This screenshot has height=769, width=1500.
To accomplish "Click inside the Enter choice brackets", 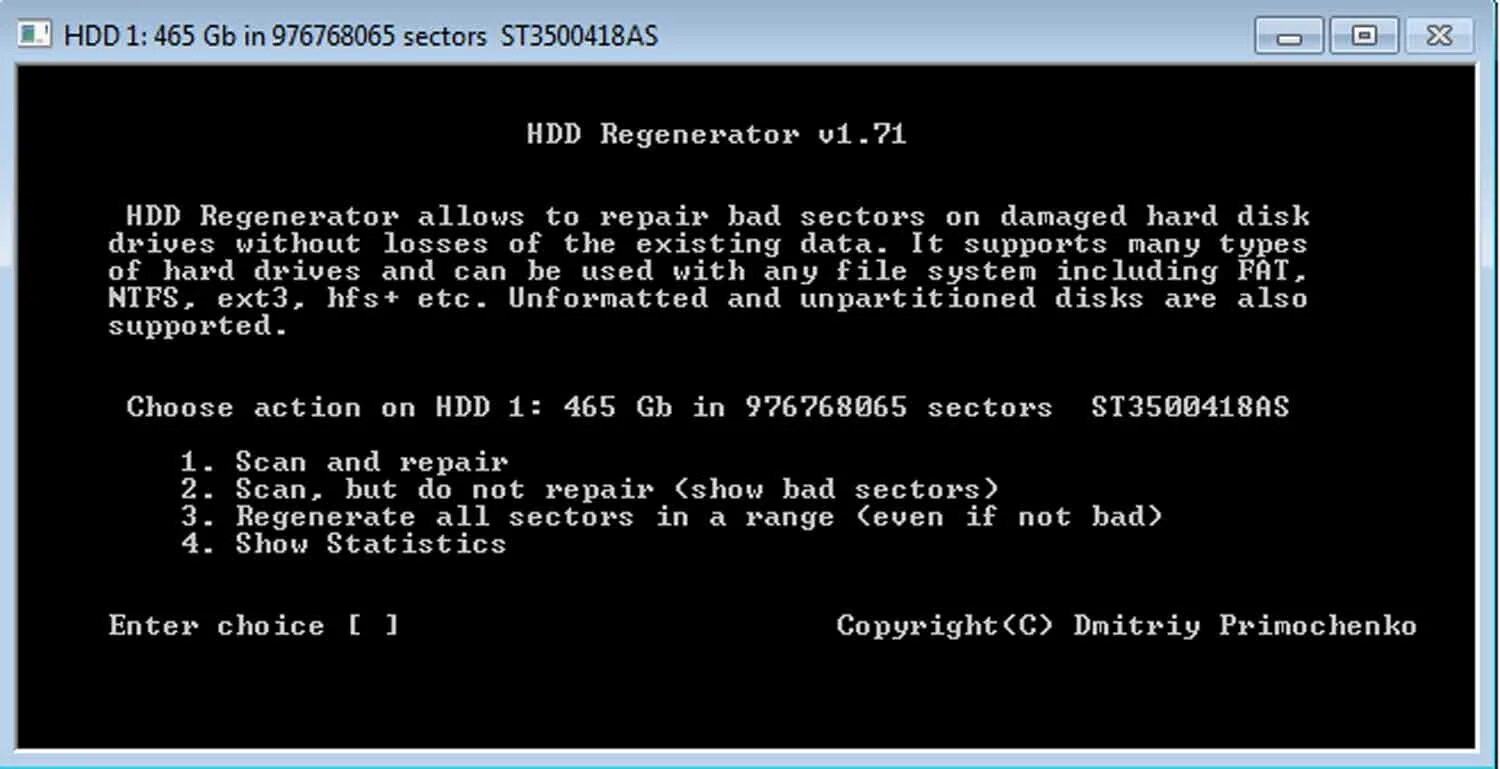I will coord(373,626).
